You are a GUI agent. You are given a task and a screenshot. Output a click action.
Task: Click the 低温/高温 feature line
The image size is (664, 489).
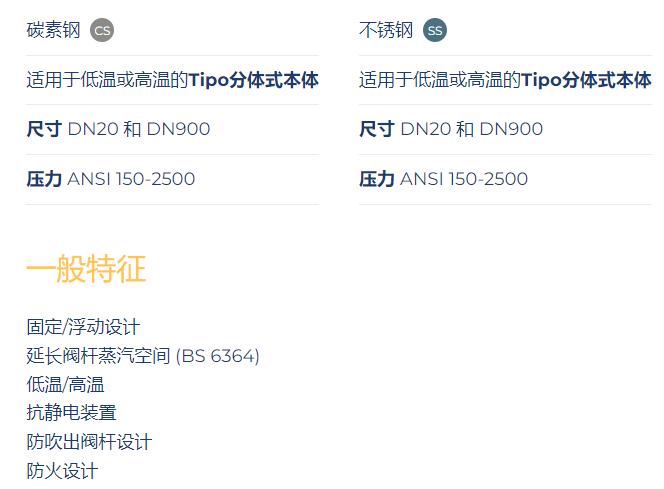[x=65, y=384]
